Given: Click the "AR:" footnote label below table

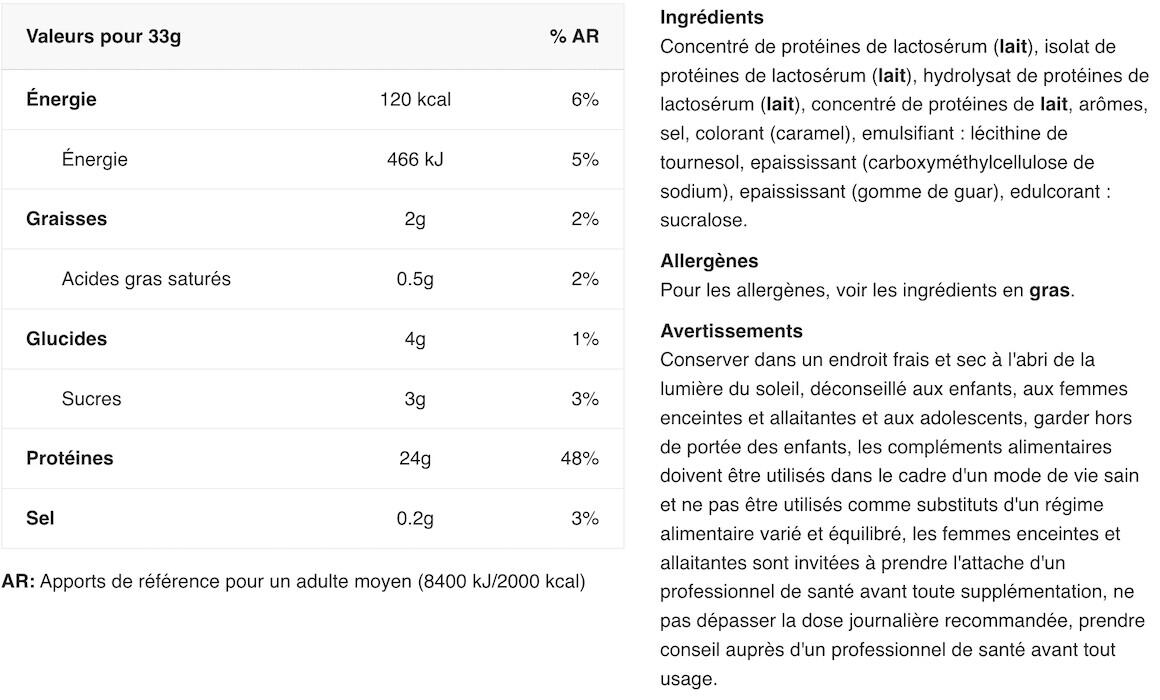Looking at the screenshot, I should pos(18,581).
